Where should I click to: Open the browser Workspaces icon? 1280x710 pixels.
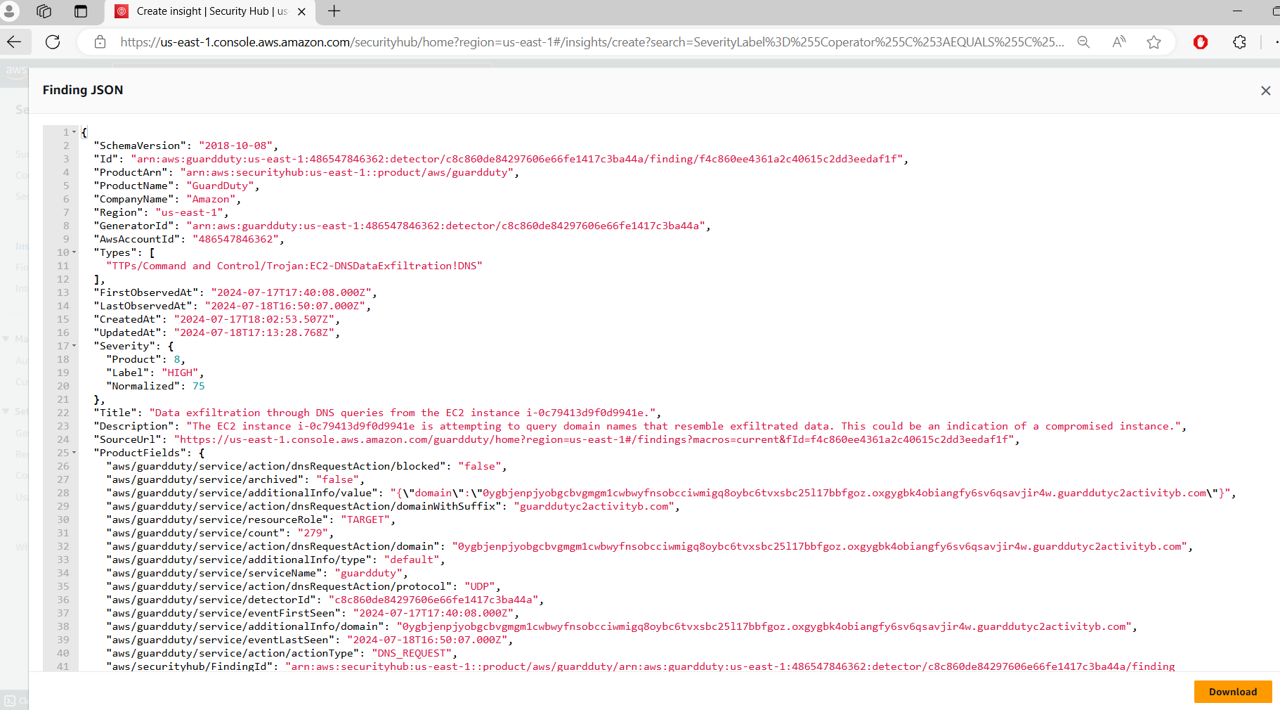pyautogui.click(x=44, y=11)
